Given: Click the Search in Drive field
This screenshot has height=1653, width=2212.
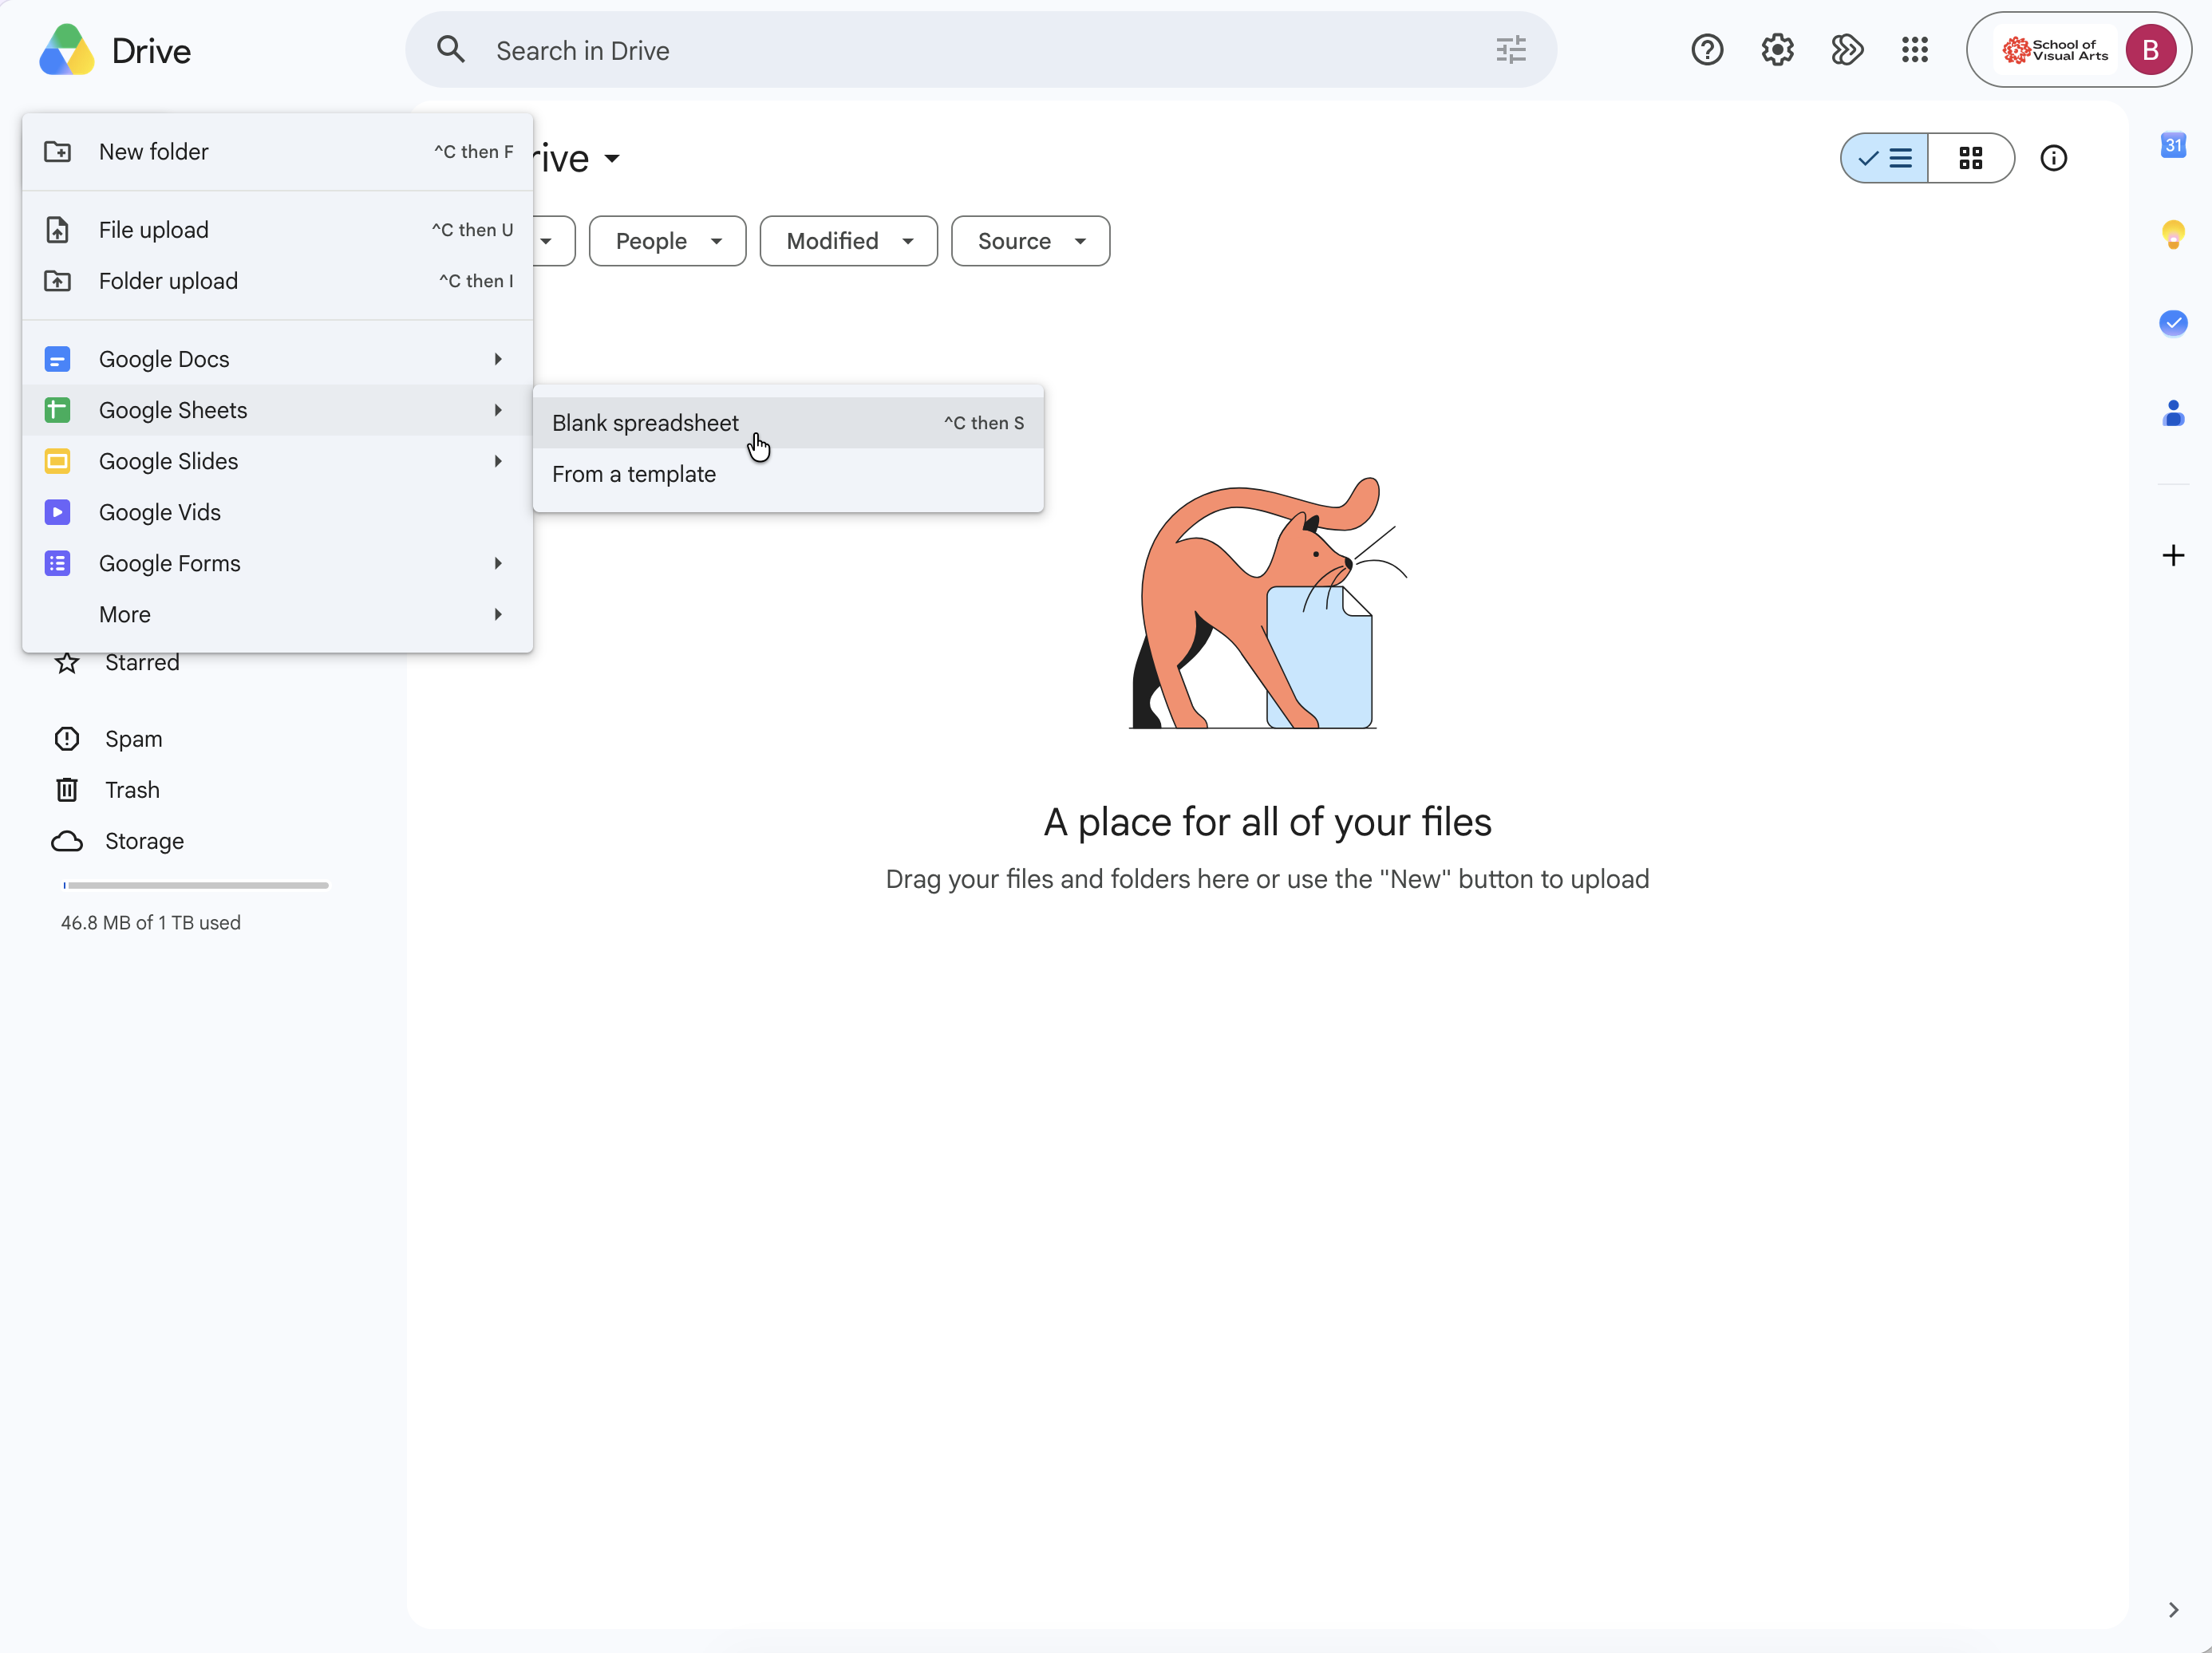Looking at the screenshot, I should [980, 50].
